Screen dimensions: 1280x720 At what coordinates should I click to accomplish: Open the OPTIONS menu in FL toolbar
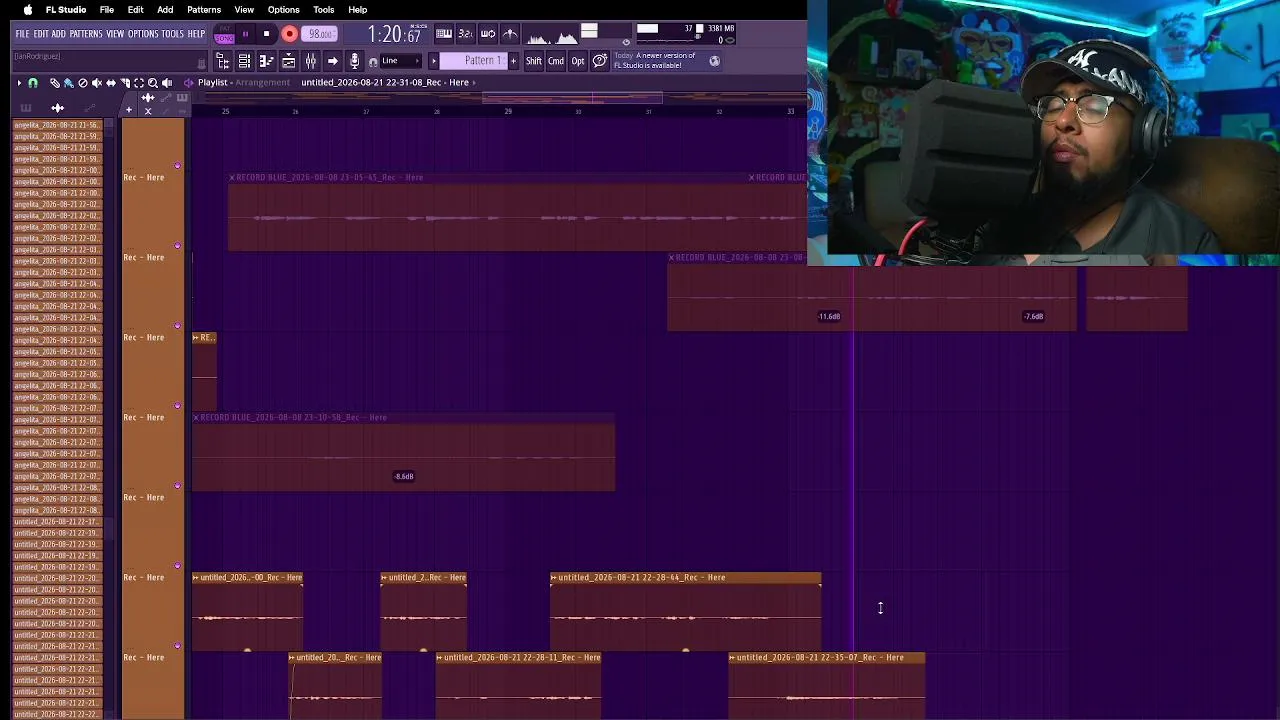click(x=143, y=34)
